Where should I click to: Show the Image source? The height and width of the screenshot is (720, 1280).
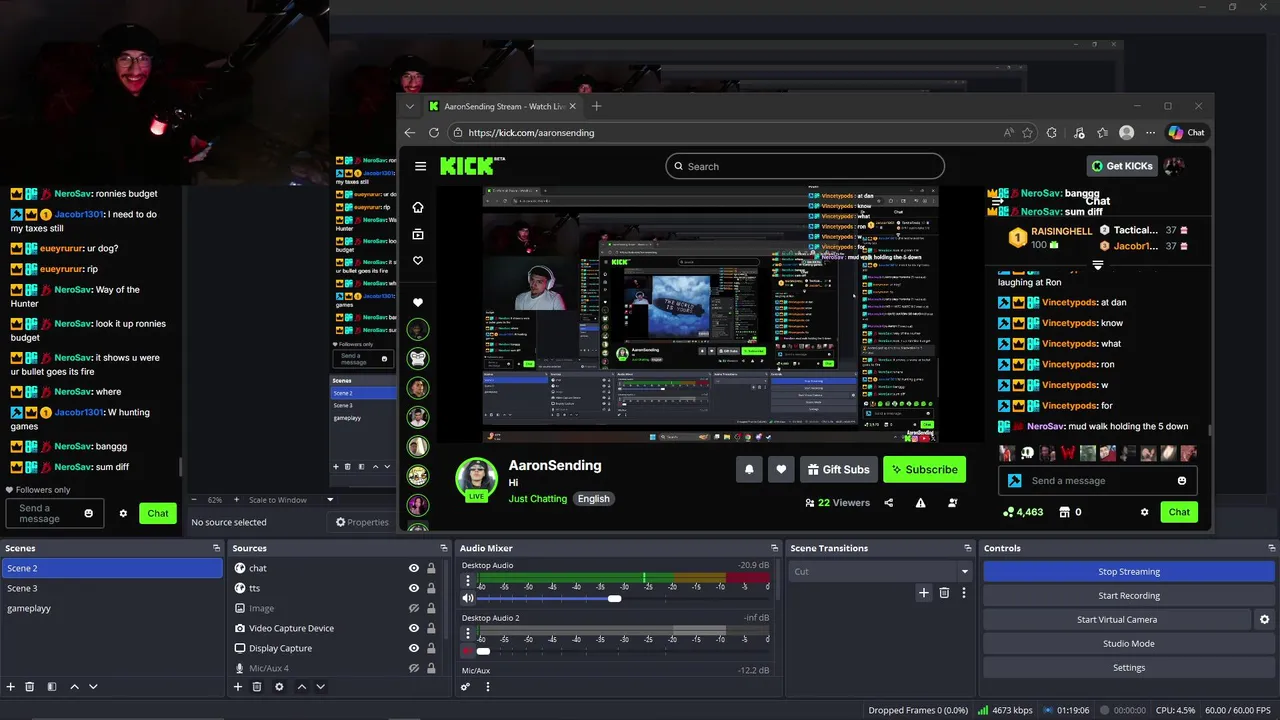click(413, 608)
